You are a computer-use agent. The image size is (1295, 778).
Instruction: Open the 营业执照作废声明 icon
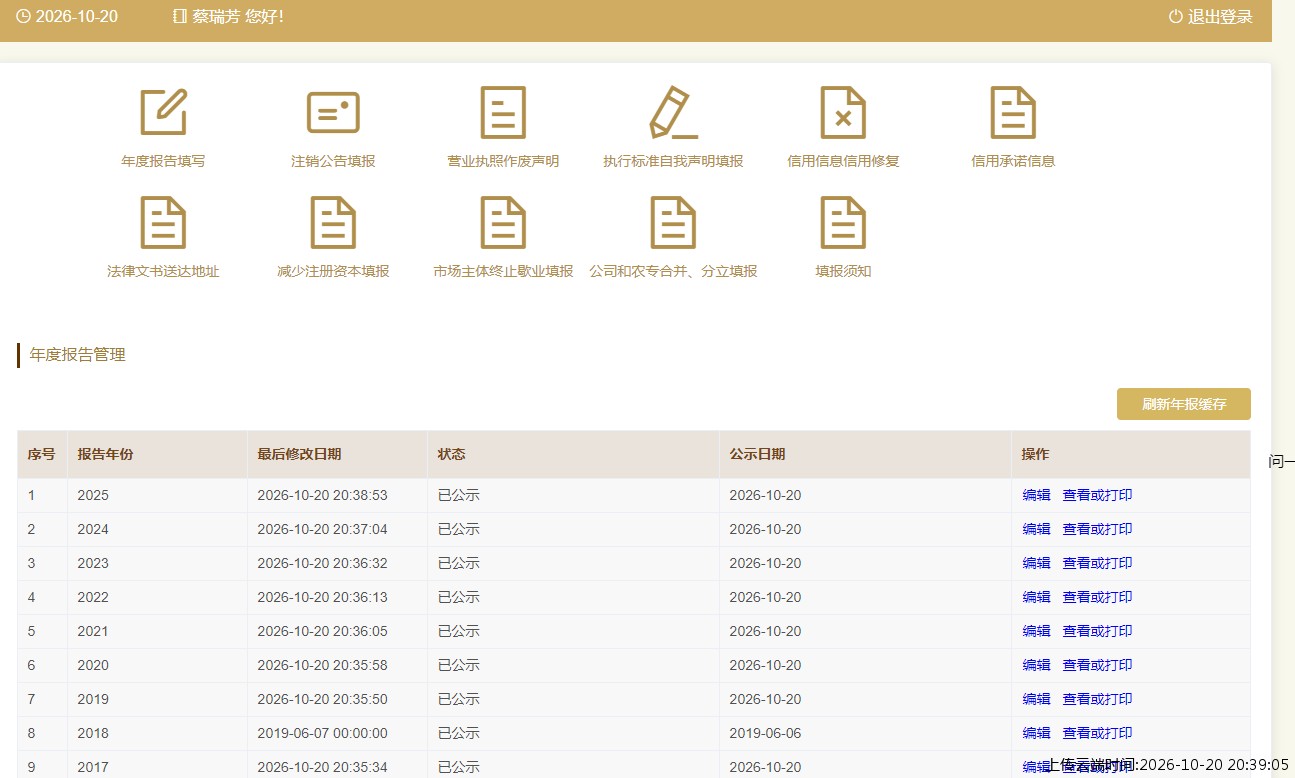tap(503, 112)
